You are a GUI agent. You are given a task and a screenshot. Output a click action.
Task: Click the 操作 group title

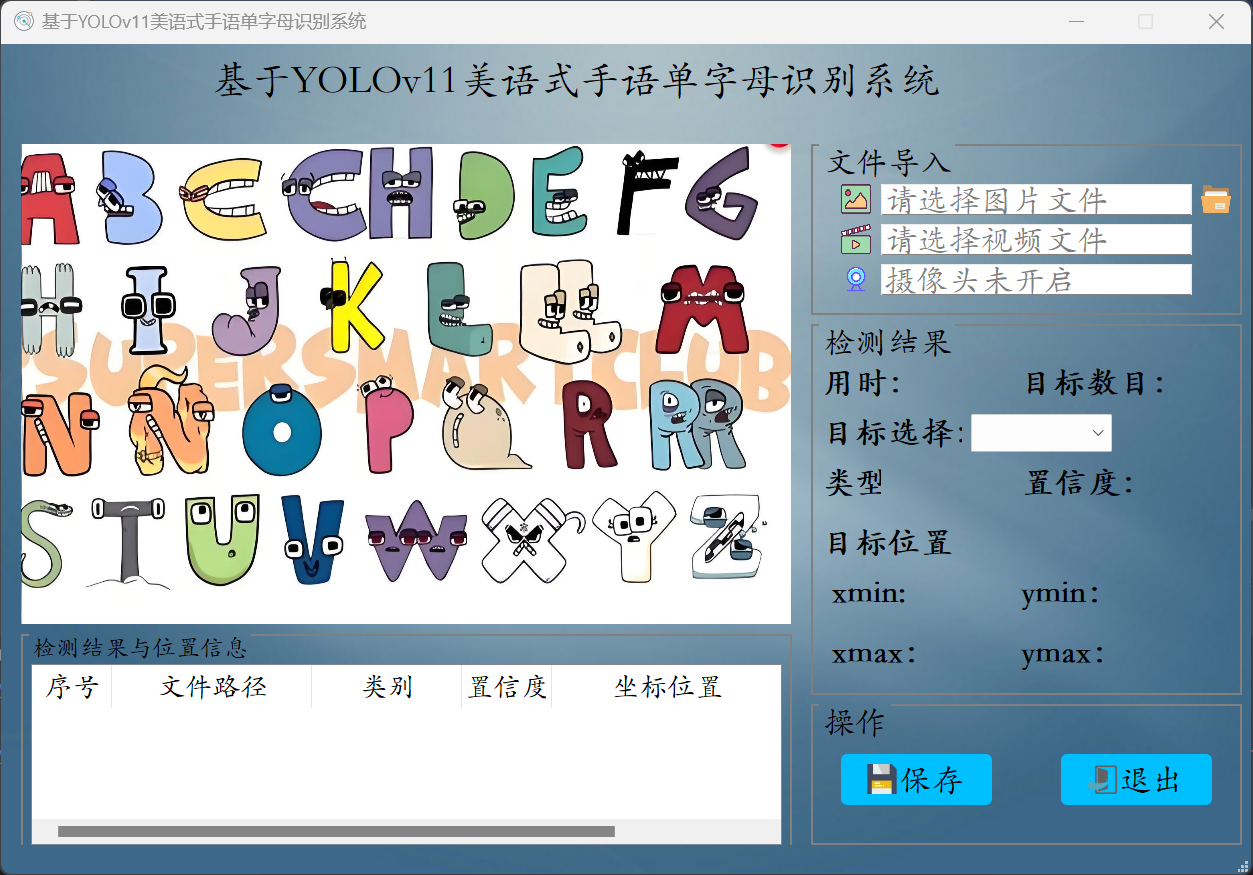(855, 721)
